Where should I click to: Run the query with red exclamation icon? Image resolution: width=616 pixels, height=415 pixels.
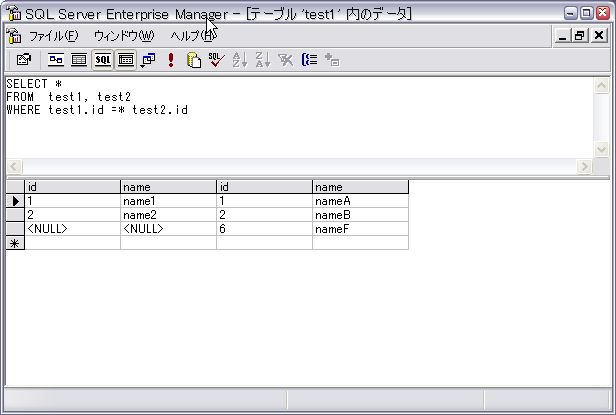171,60
